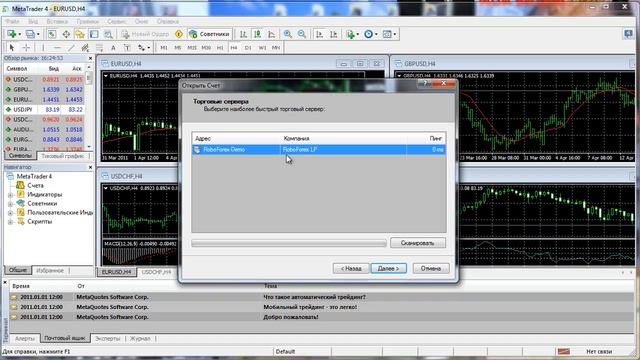Open the Strategy Tester toolbar icon
The height and width of the screenshot is (360, 640).
pos(108,34)
